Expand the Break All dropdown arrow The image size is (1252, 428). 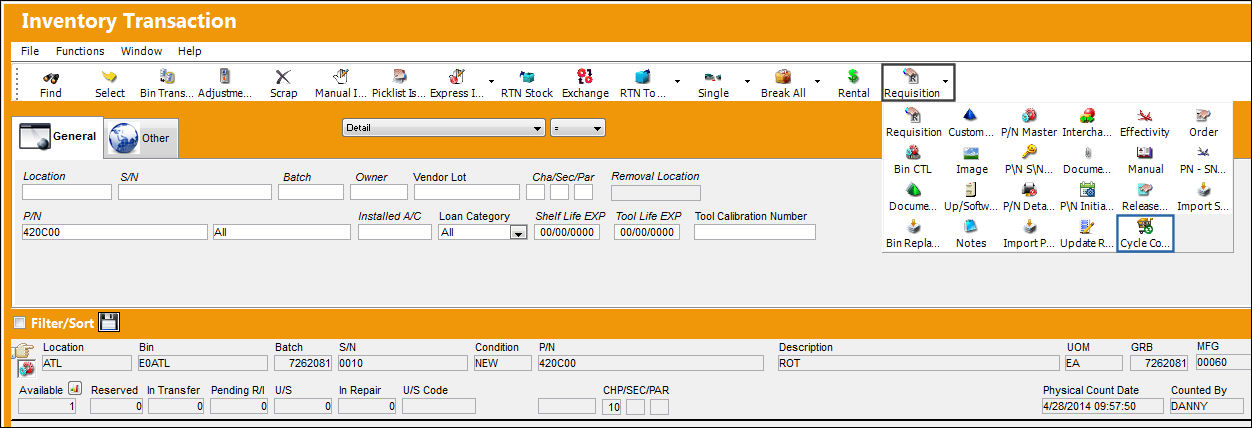pyautogui.click(x=817, y=83)
